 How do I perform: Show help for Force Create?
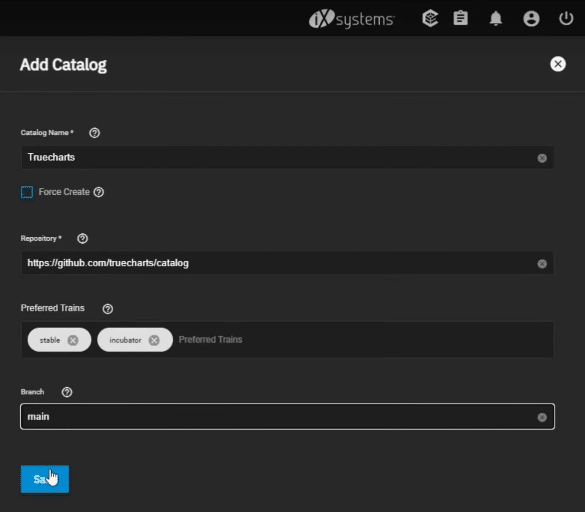(x=99, y=192)
